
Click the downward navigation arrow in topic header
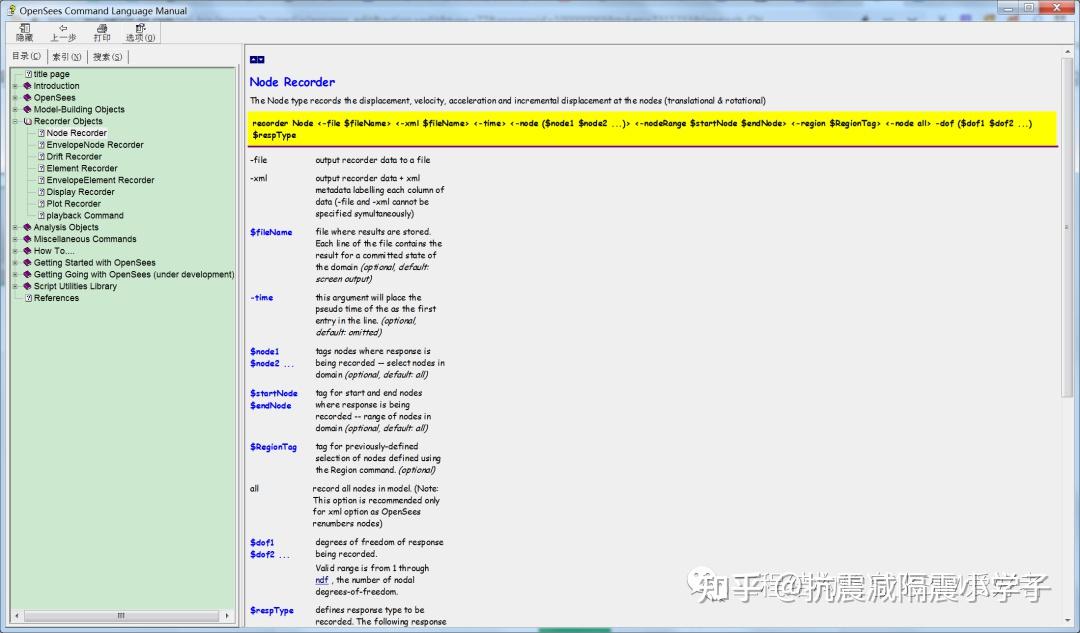pyautogui.click(x=261, y=59)
